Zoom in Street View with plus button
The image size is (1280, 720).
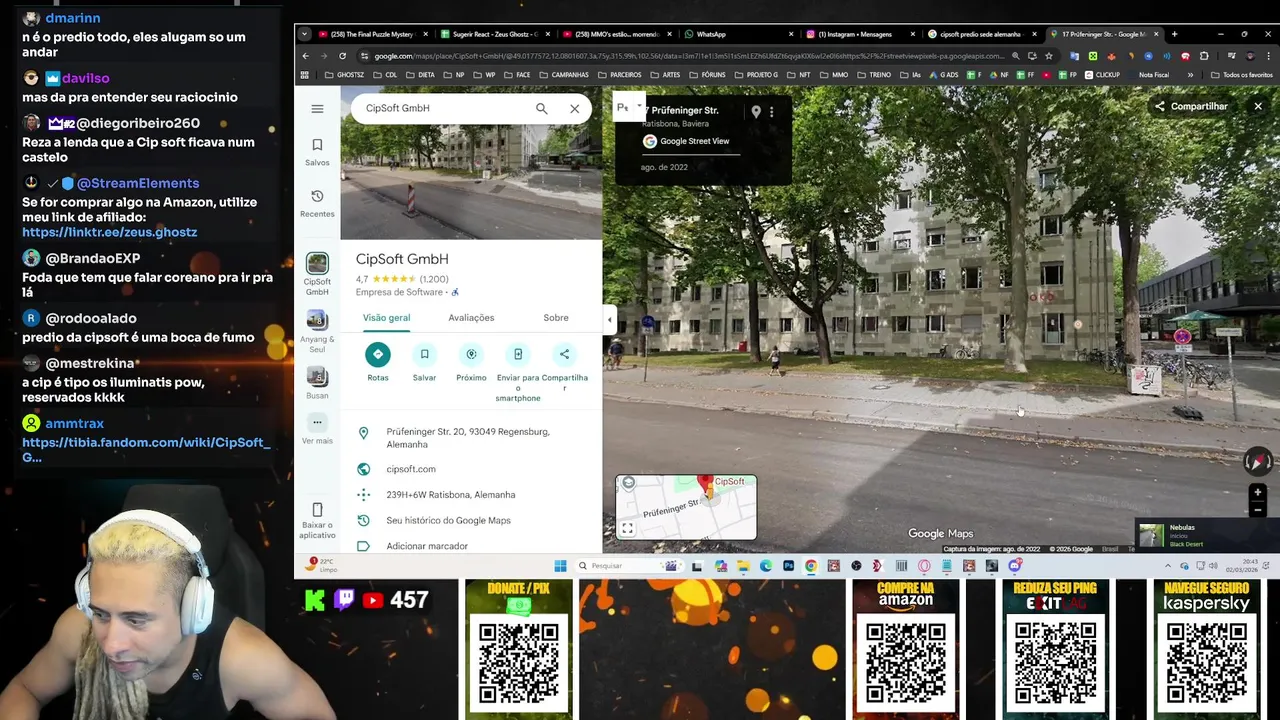point(1258,492)
